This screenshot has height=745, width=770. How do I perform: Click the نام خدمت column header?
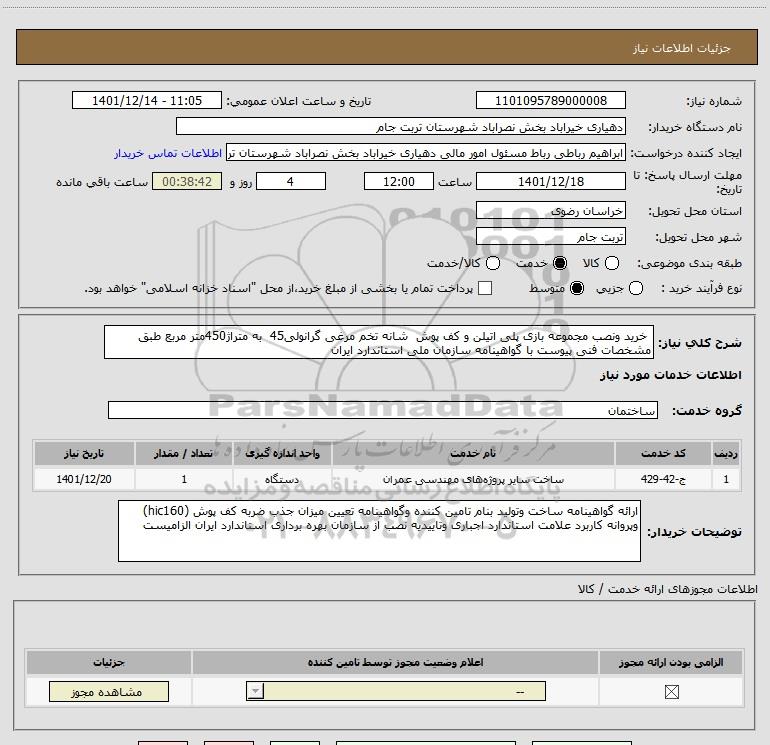click(473, 453)
